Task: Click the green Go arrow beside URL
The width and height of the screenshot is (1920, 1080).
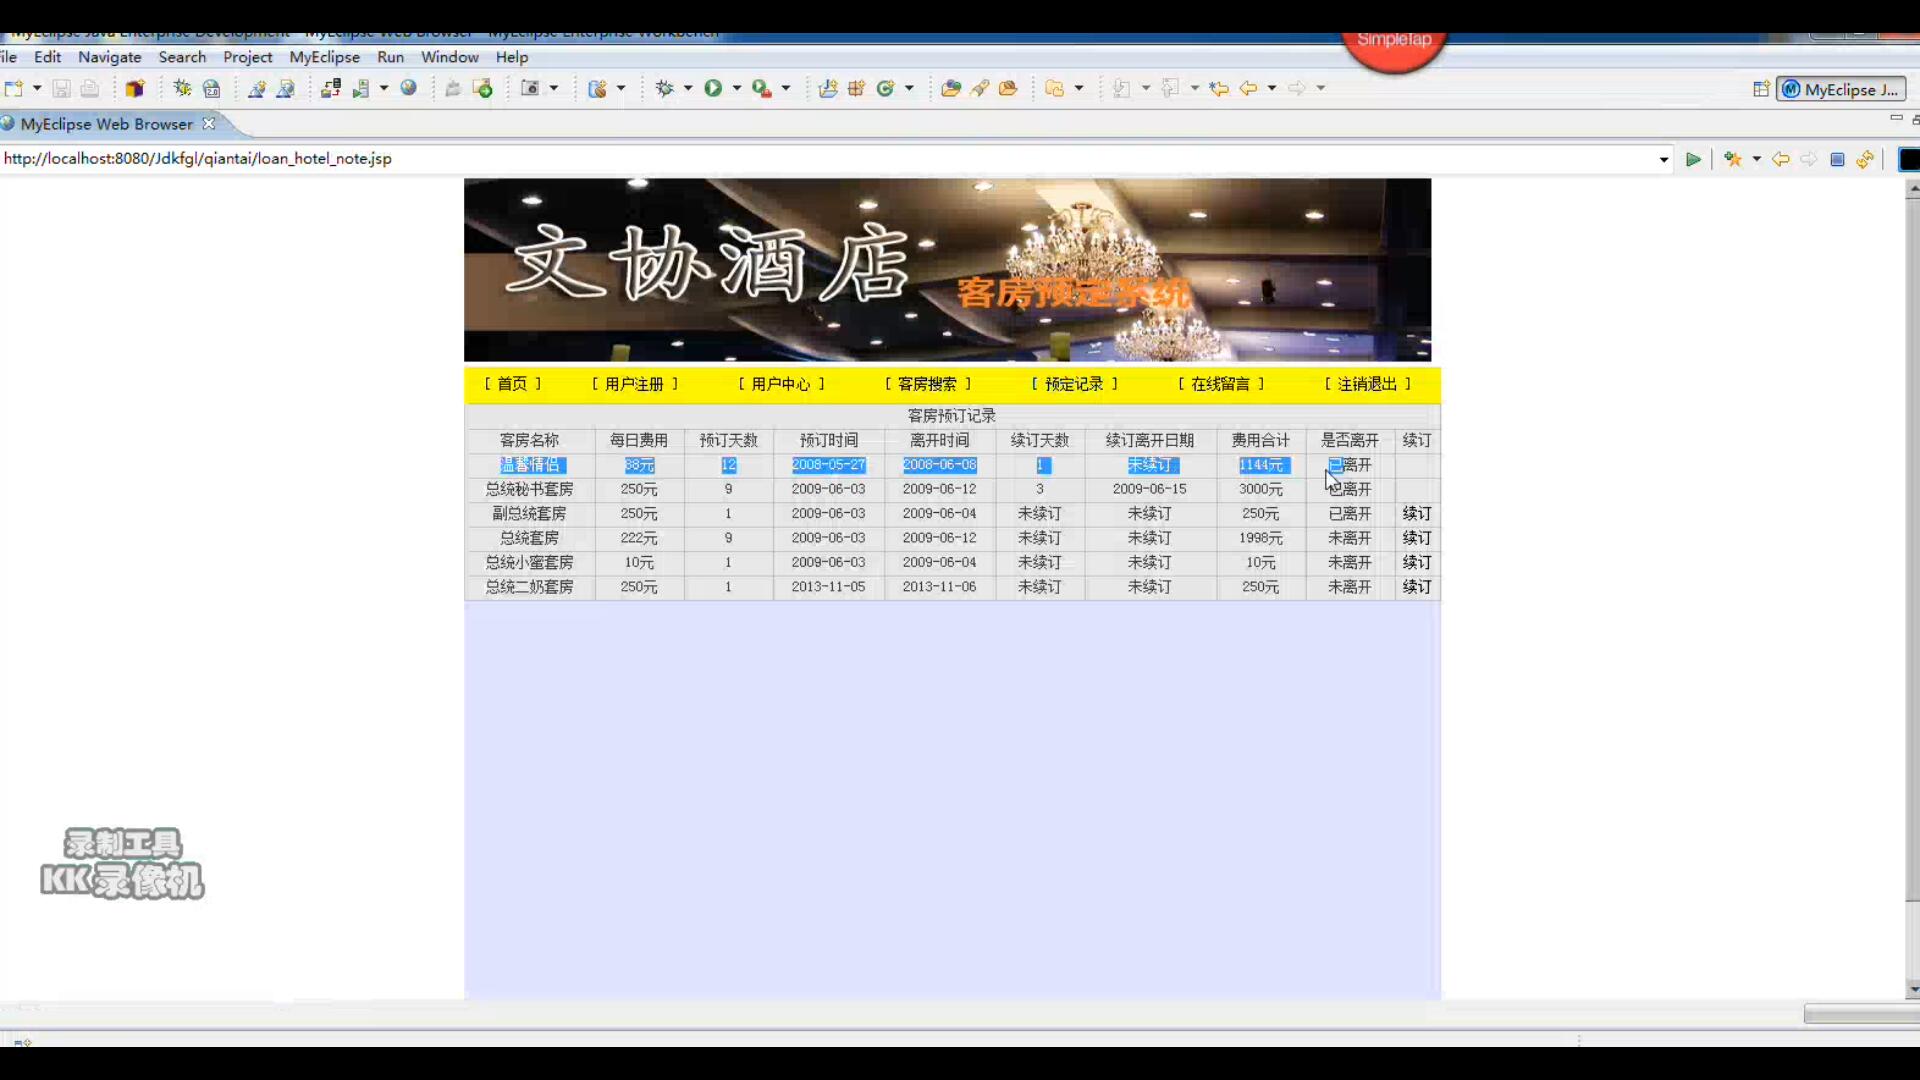Action: [x=1693, y=159]
